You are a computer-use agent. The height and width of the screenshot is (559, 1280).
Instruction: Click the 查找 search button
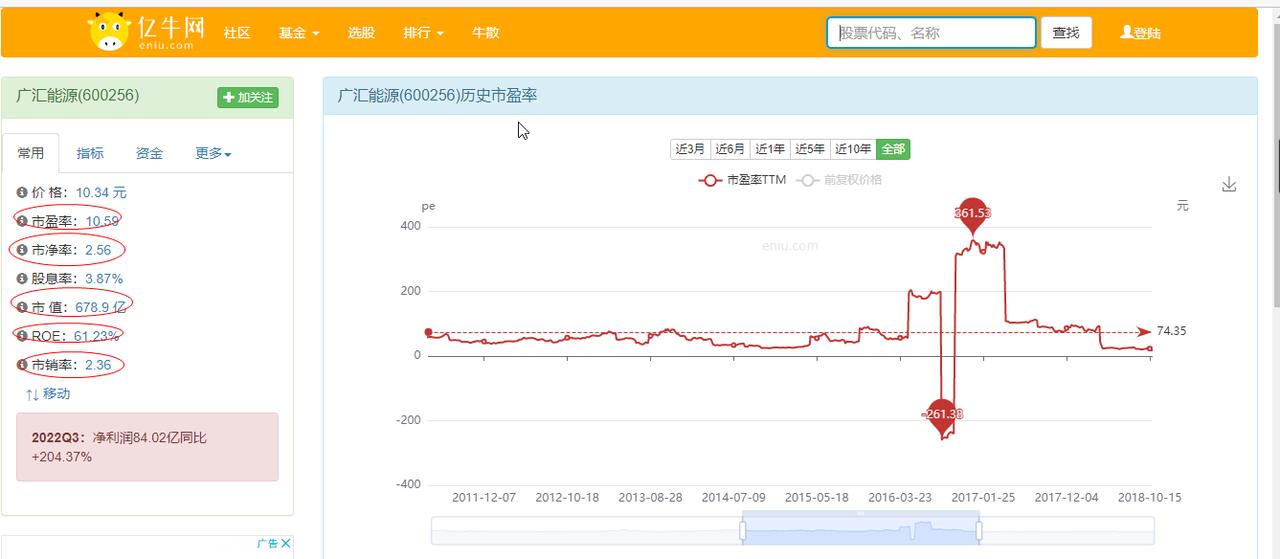(1066, 33)
